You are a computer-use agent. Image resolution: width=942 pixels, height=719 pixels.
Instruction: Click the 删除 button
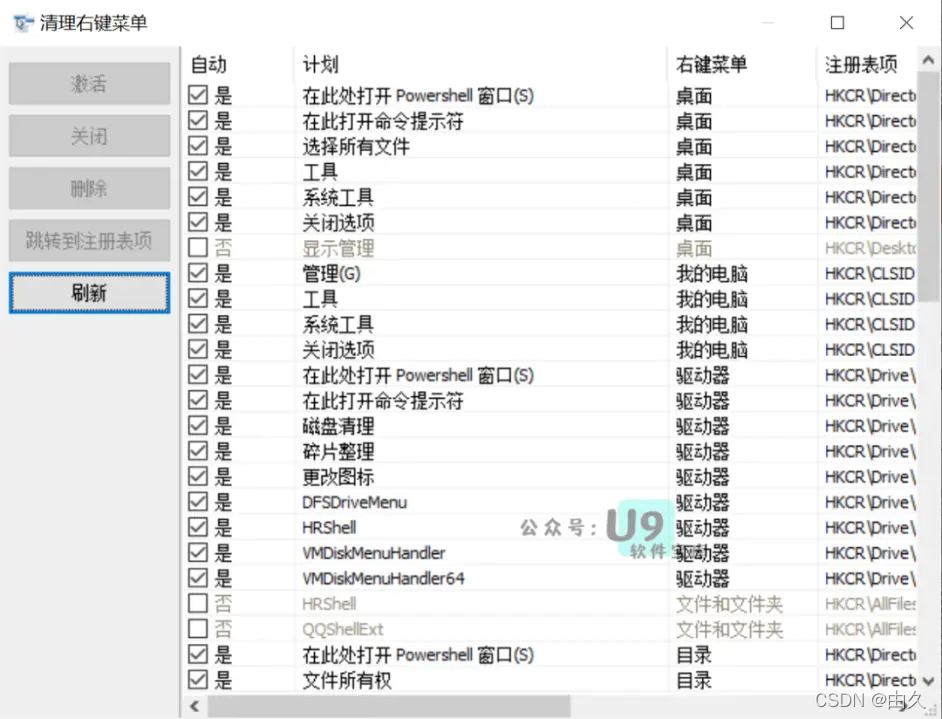pyautogui.click(x=90, y=189)
